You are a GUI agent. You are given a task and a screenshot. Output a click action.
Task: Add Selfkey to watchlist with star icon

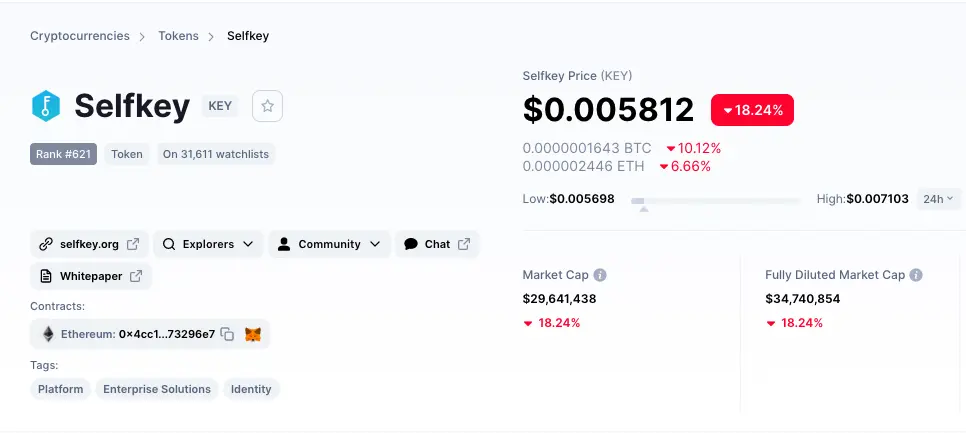[267, 106]
